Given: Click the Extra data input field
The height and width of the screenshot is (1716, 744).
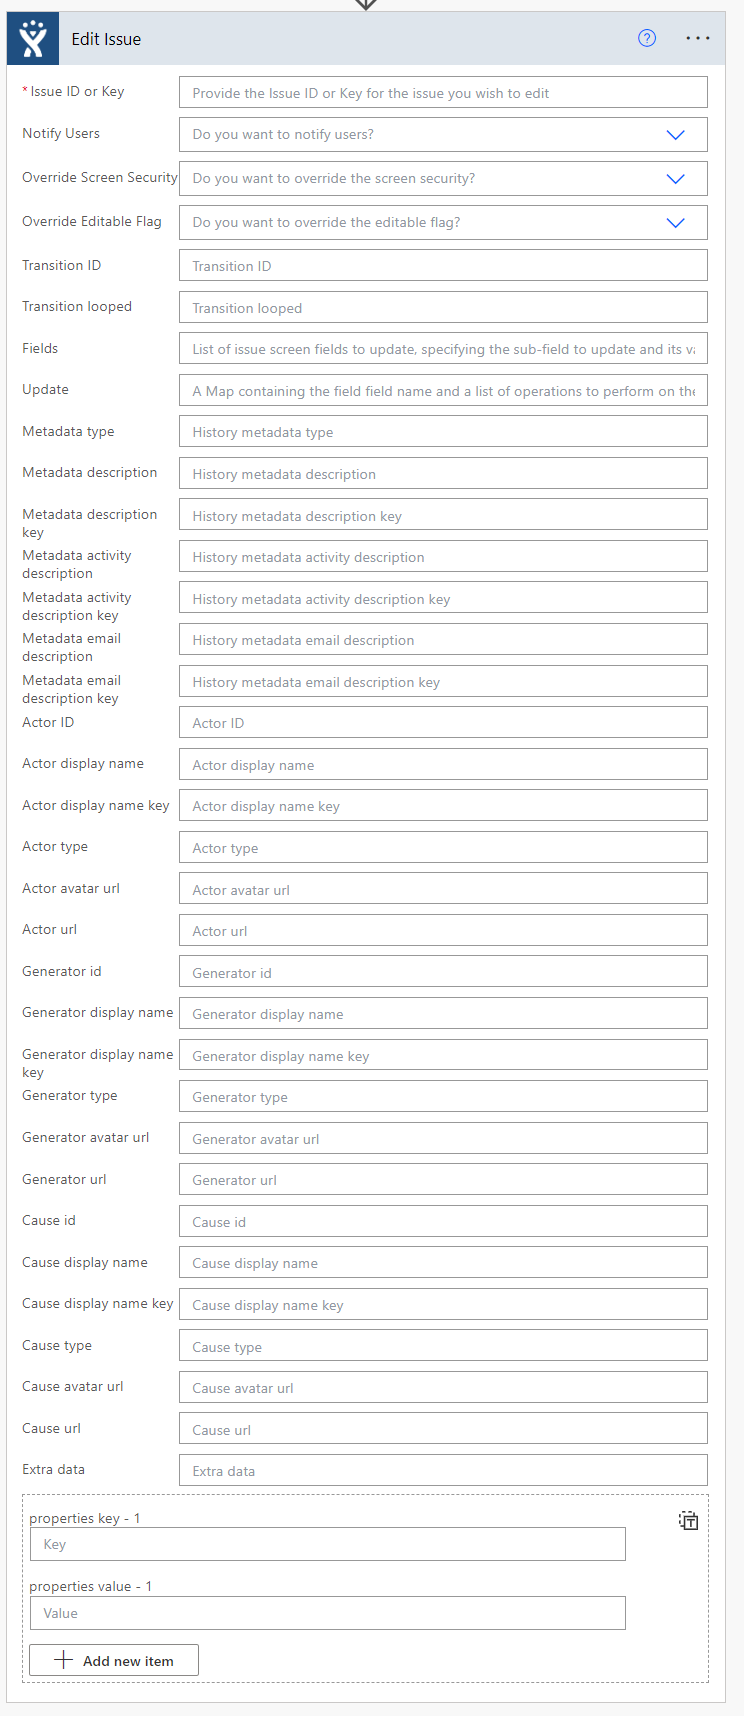Looking at the screenshot, I should [443, 1471].
